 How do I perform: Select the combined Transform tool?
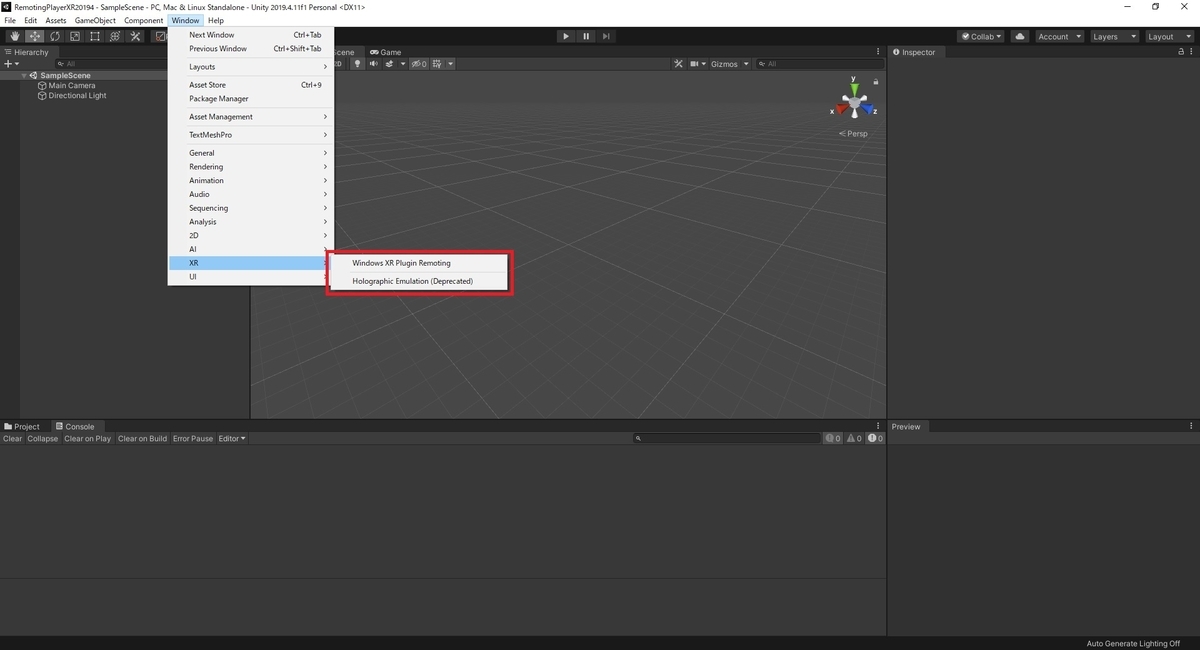pyautogui.click(x=115, y=36)
